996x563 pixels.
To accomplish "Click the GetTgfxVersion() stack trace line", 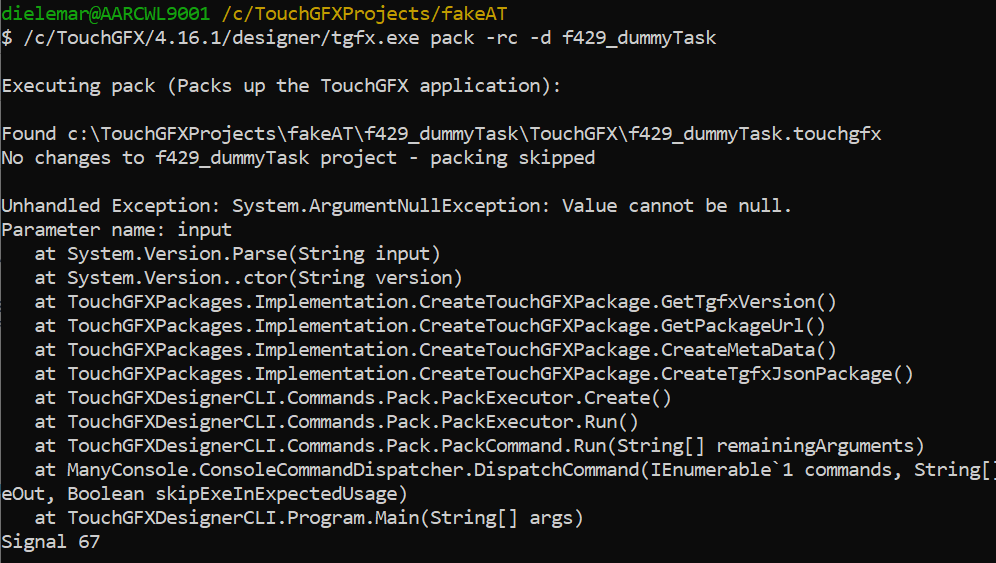I will coord(436,302).
